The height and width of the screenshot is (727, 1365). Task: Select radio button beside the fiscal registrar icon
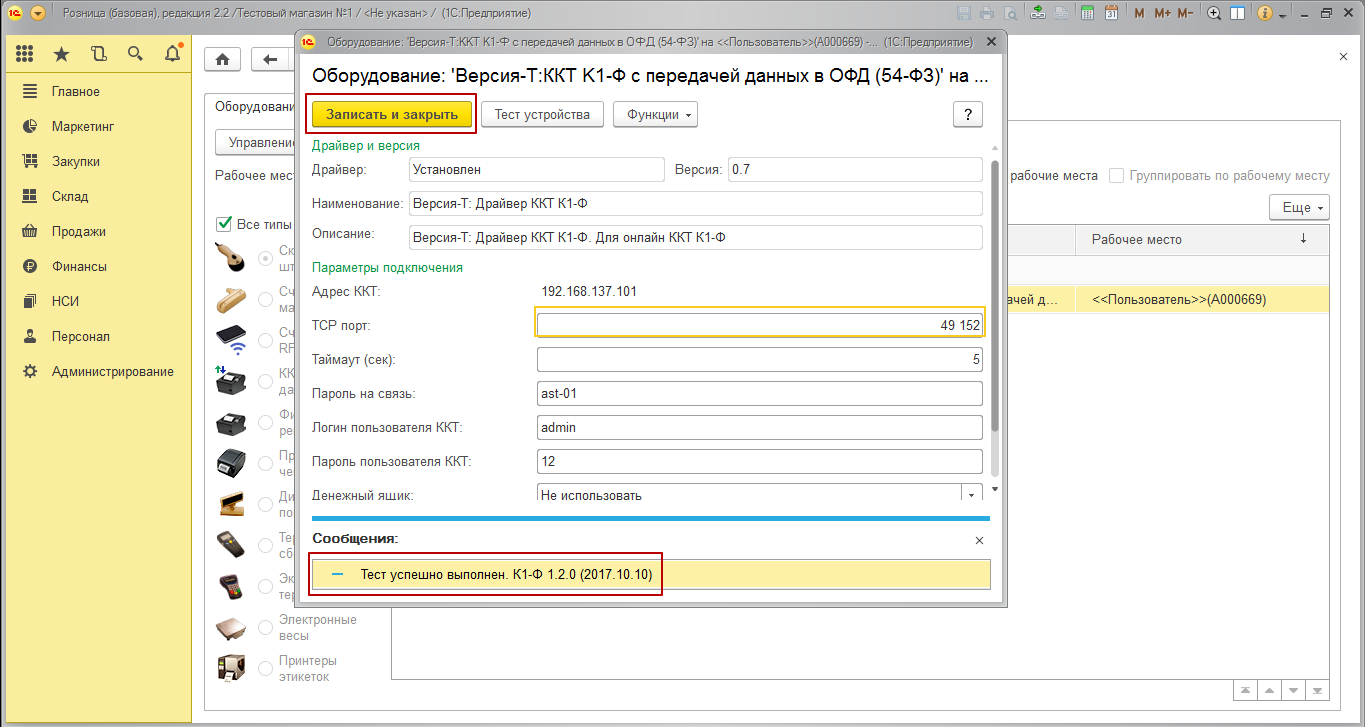coord(265,423)
